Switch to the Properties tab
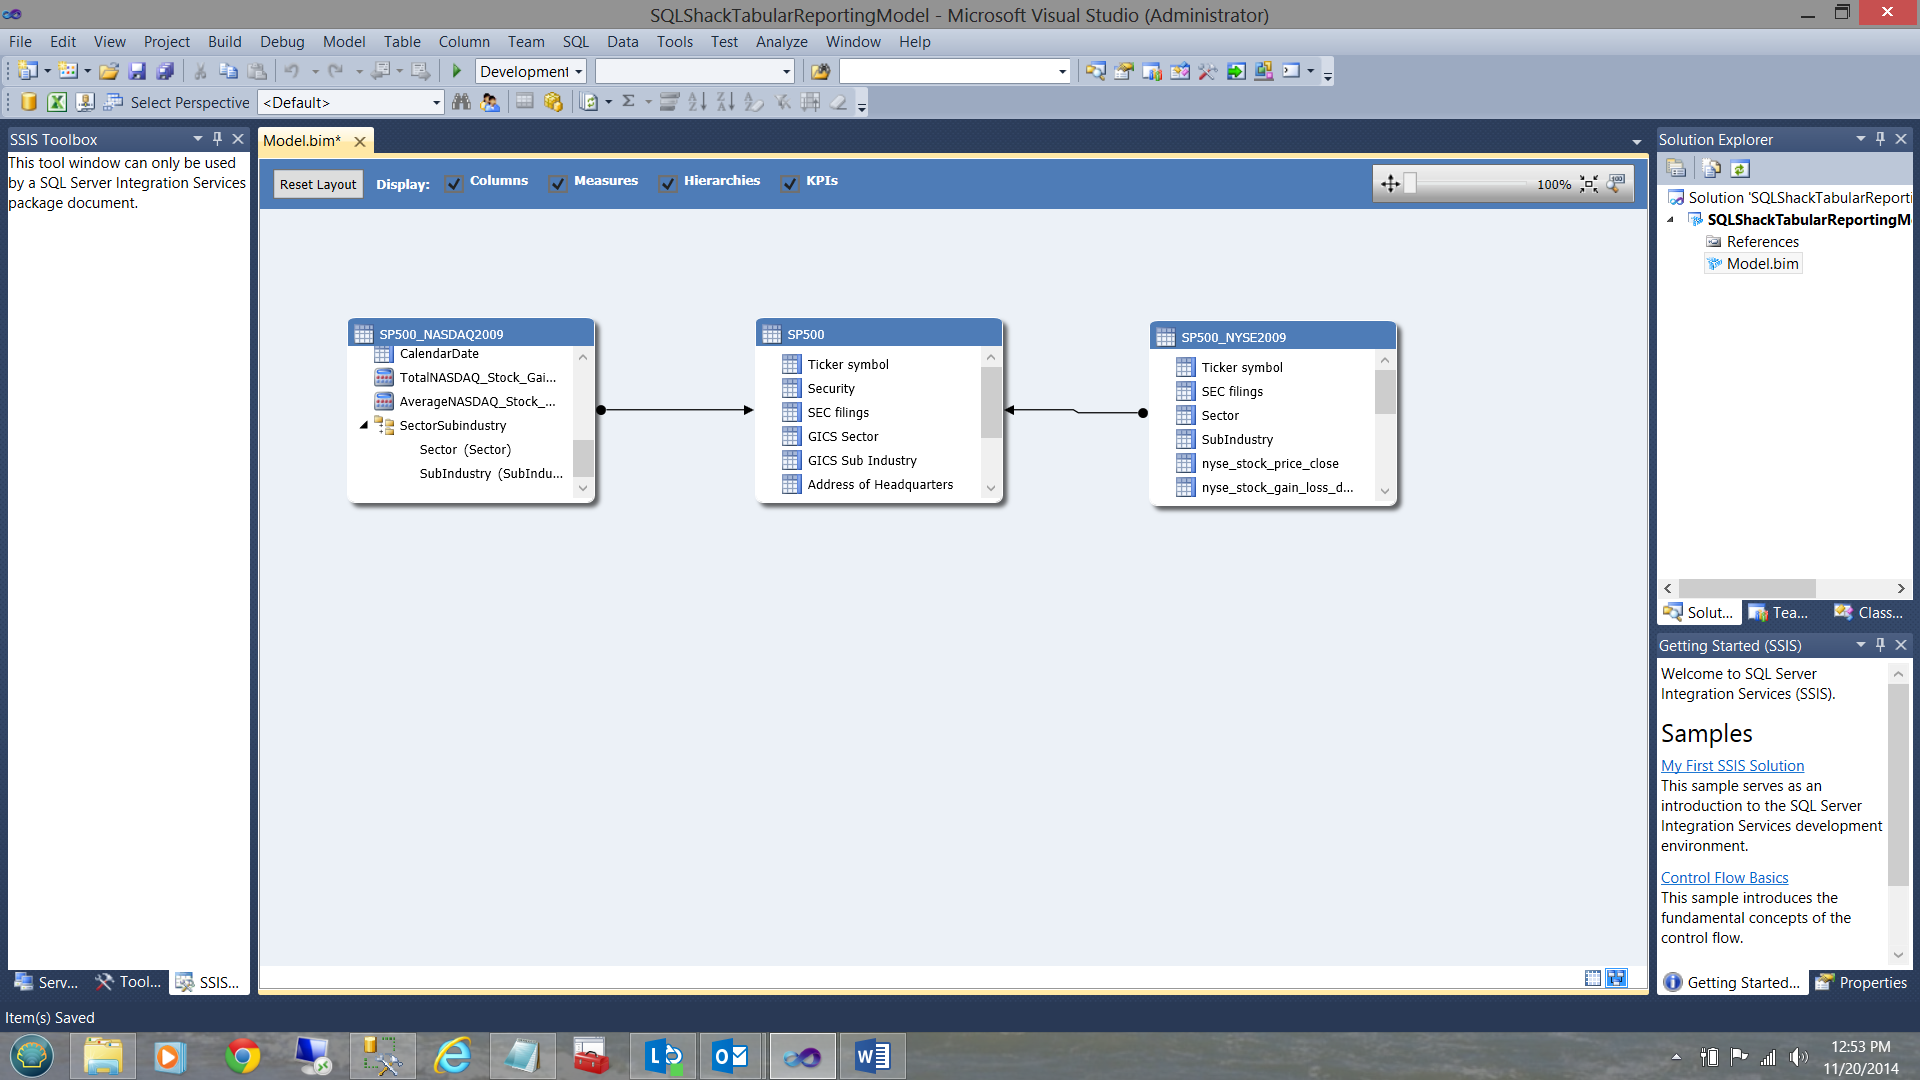1920x1080 pixels. pos(1862,983)
